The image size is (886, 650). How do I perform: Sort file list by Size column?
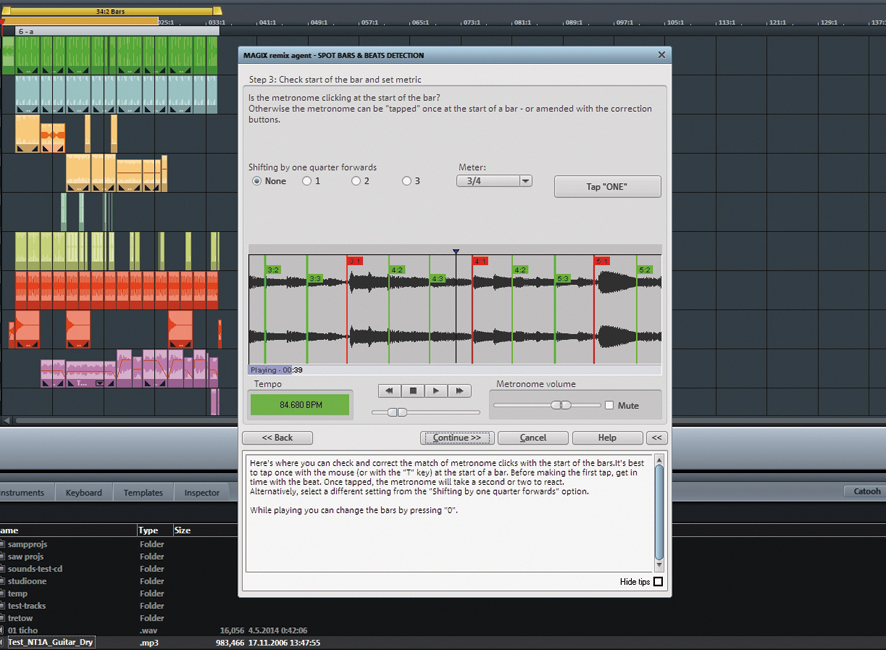[x=182, y=530]
